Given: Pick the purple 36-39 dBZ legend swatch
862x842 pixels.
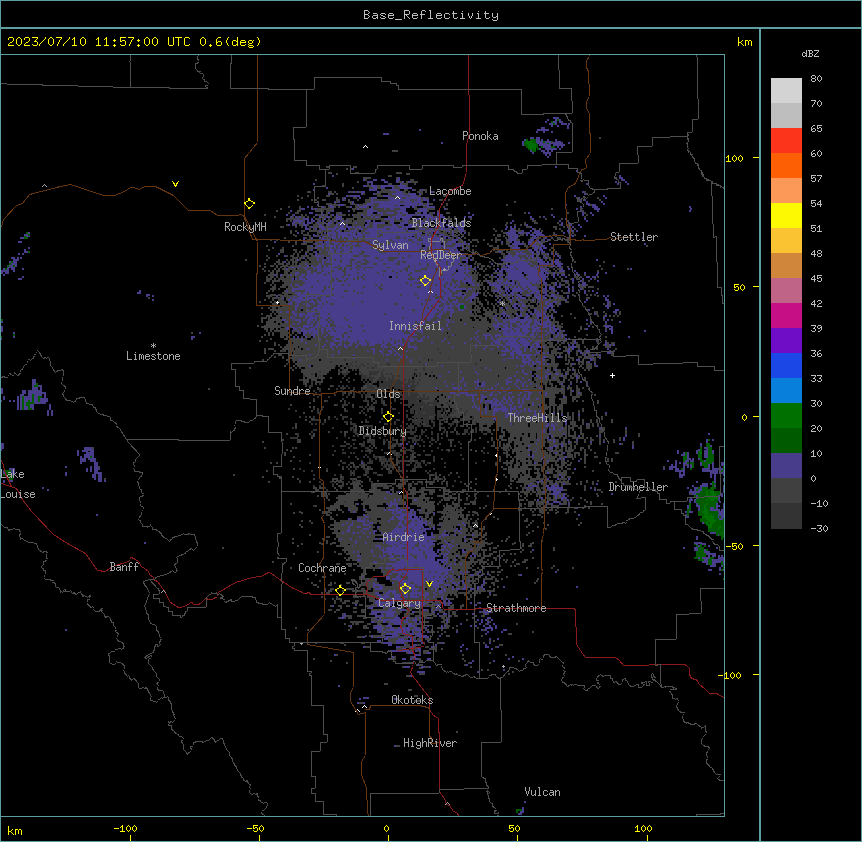Looking at the screenshot, I should click(786, 341).
